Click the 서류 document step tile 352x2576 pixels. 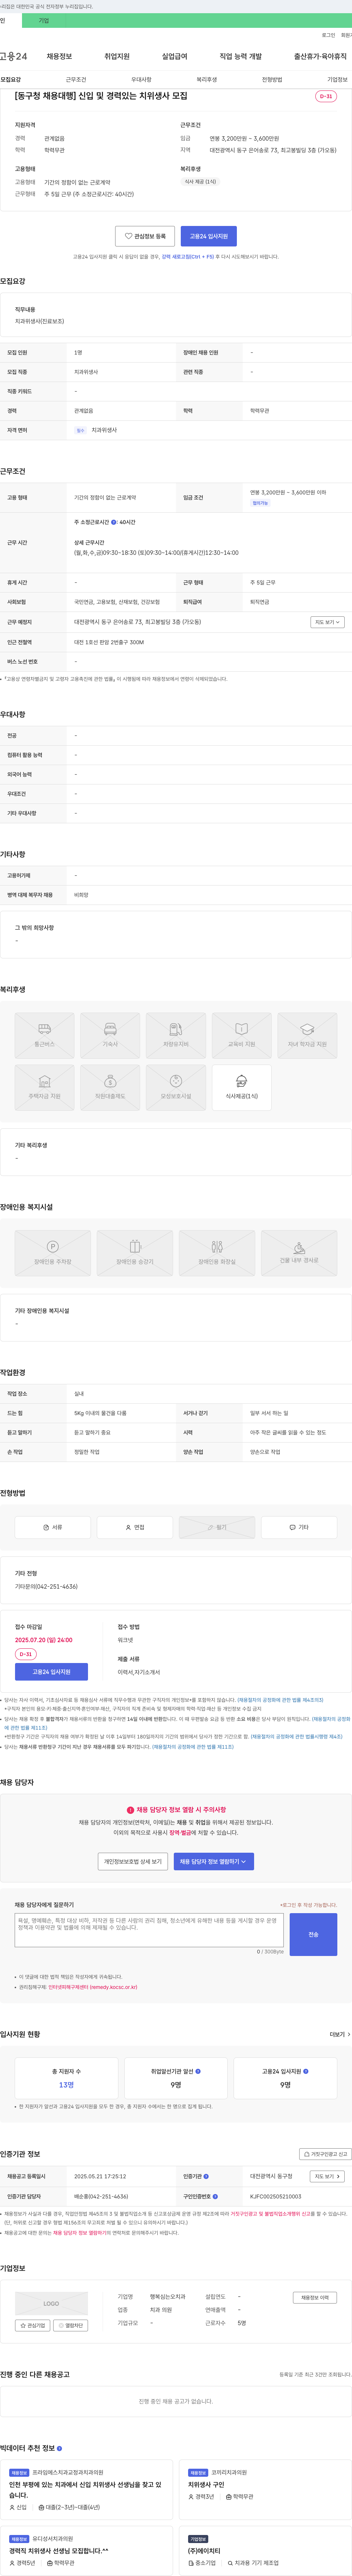[x=53, y=1527]
